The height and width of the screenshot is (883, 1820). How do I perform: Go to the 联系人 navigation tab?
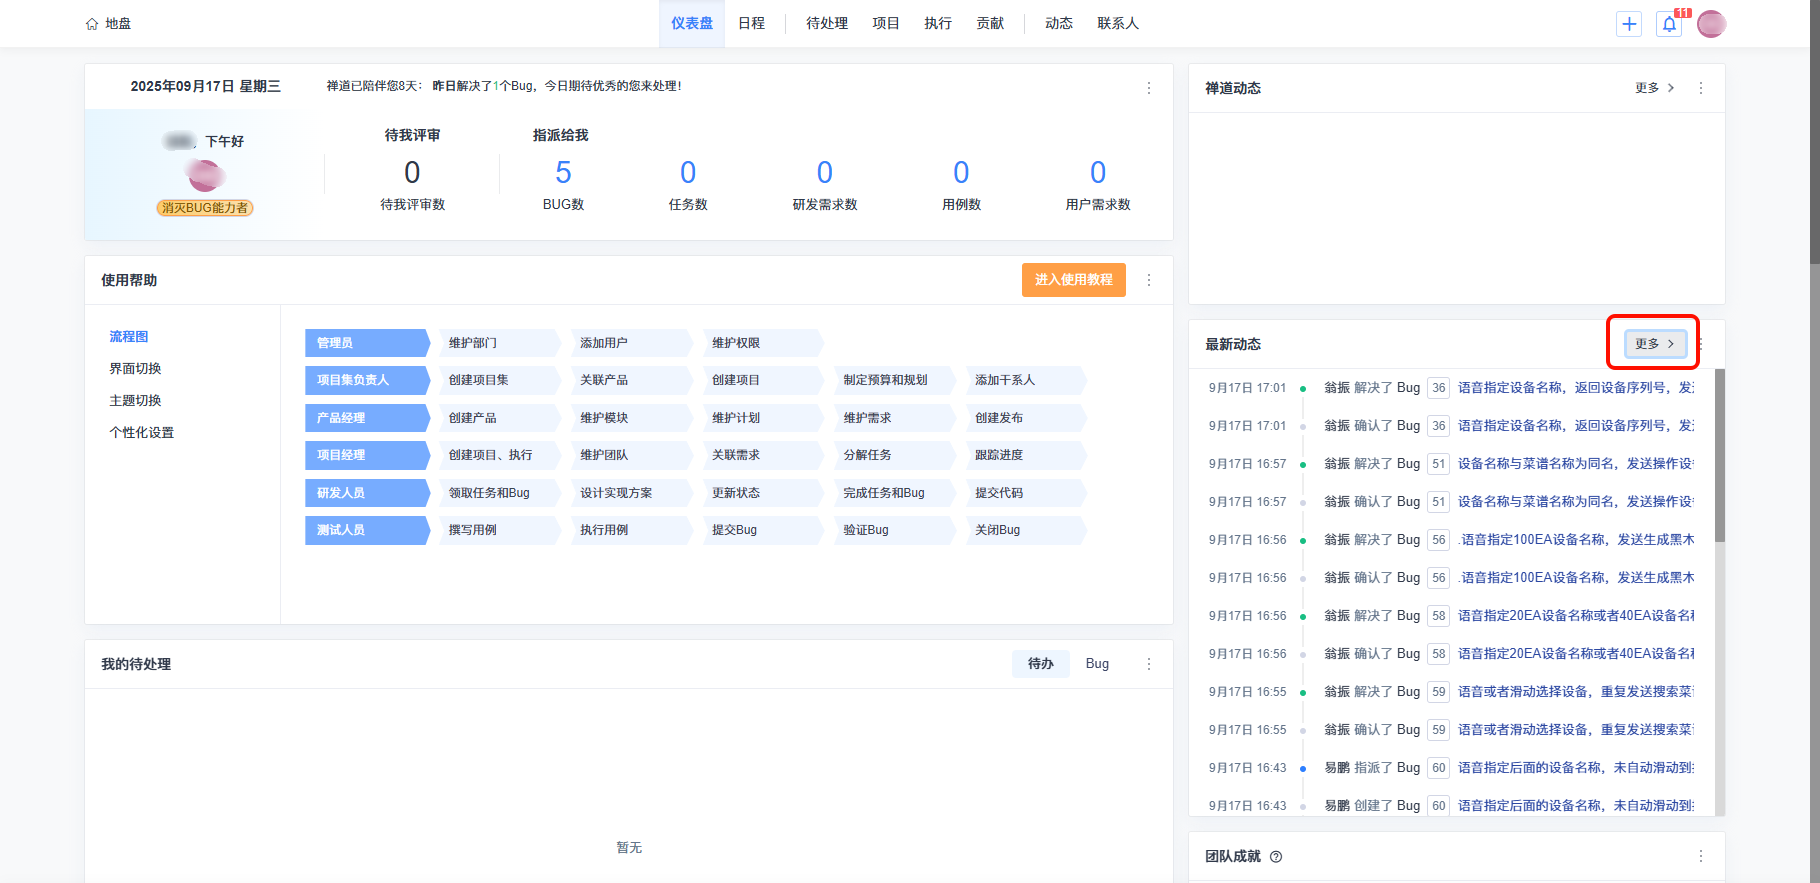pyautogui.click(x=1117, y=24)
